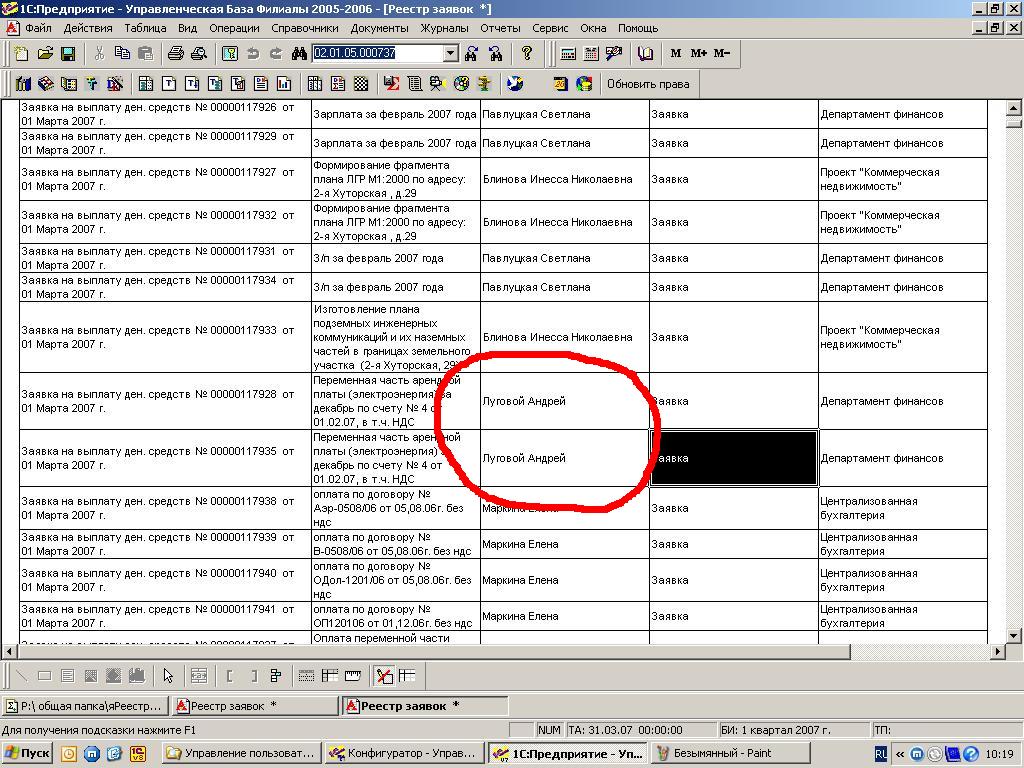
Task: Click the New document icon
Action: tap(22, 53)
